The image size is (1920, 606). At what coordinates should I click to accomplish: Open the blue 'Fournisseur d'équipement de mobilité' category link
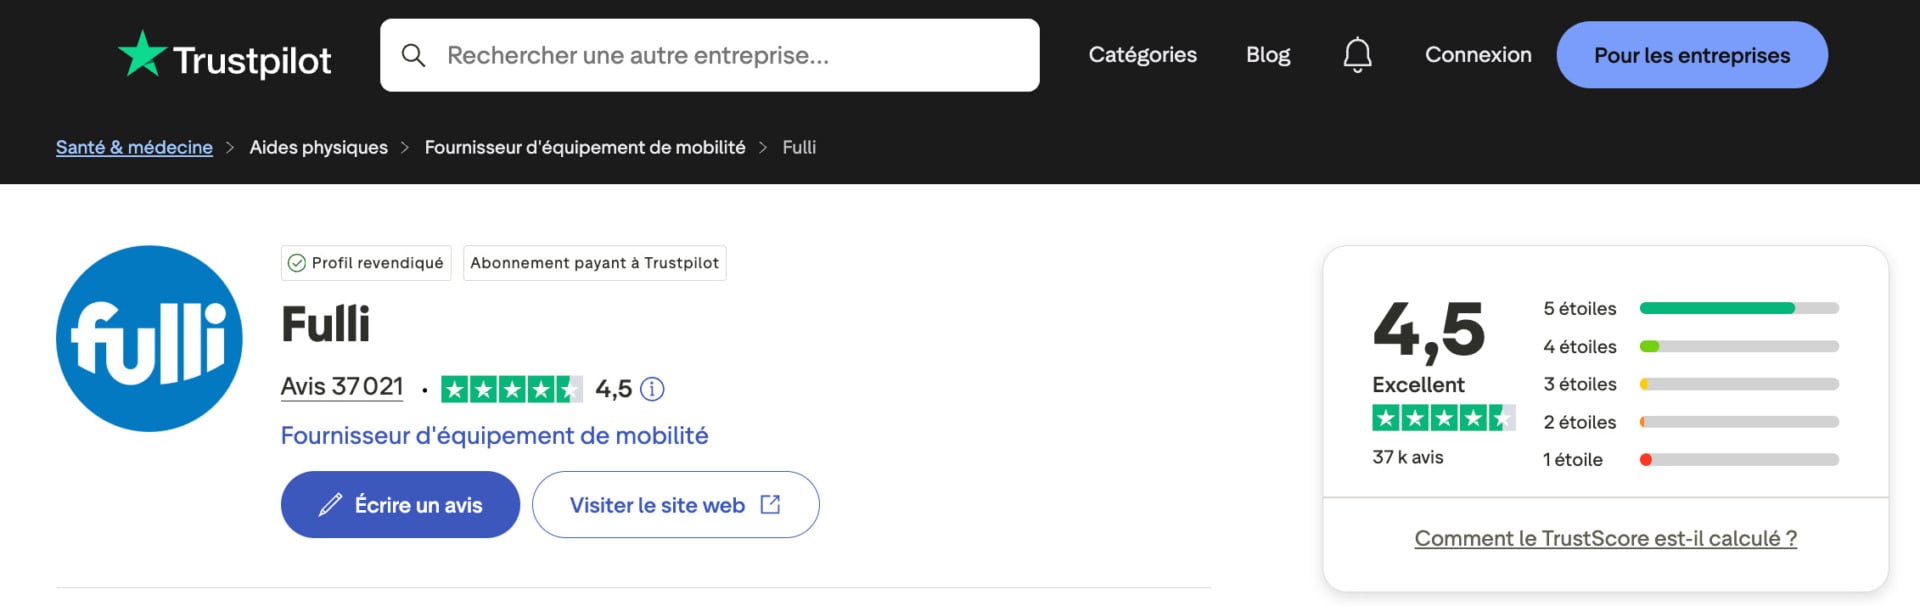coord(494,436)
